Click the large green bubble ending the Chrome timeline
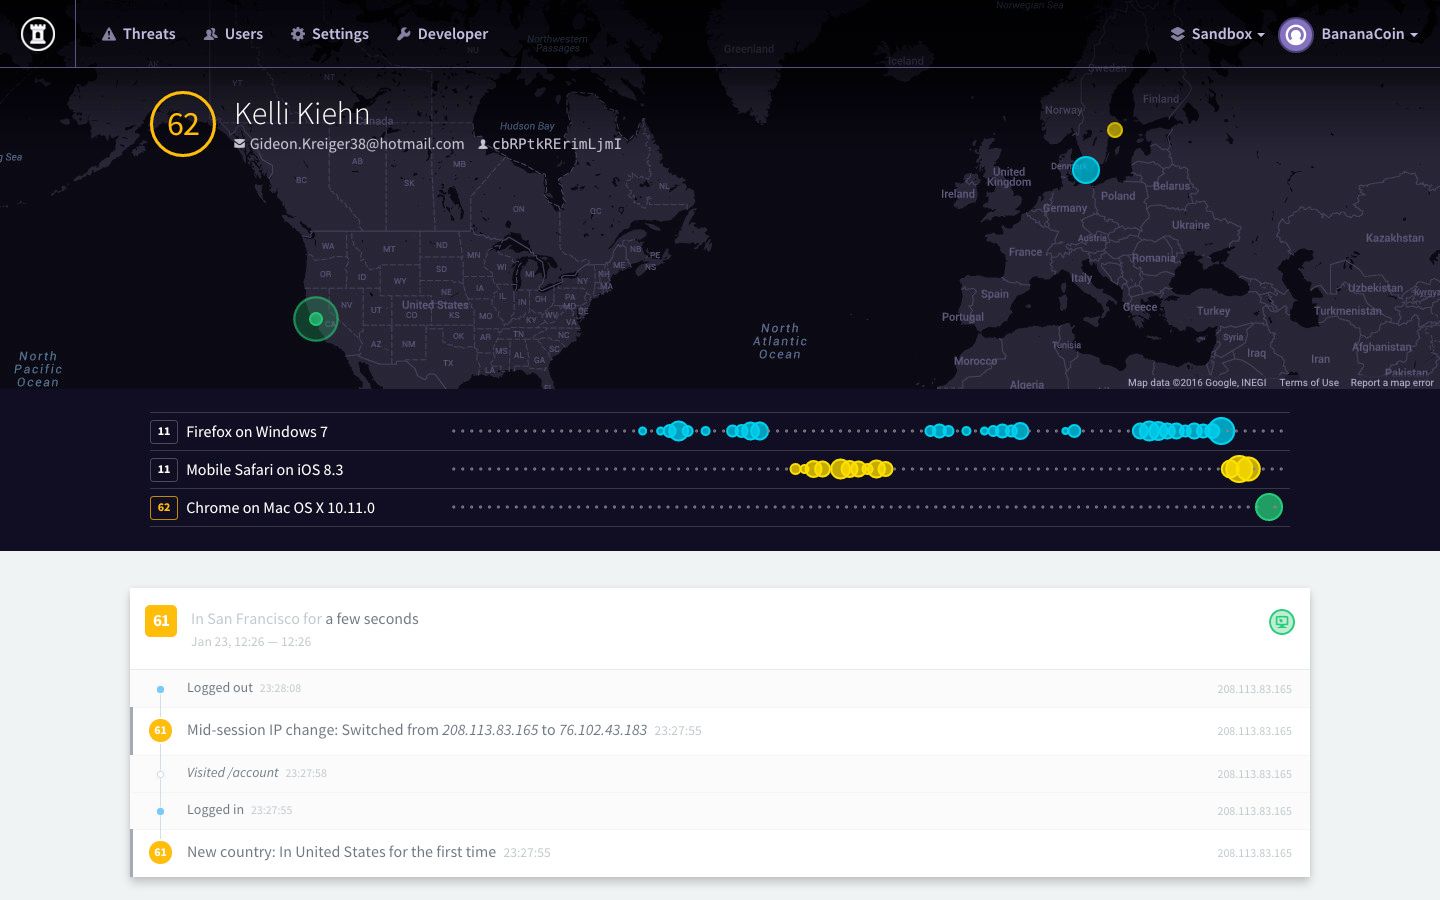The image size is (1440, 900). [1268, 507]
